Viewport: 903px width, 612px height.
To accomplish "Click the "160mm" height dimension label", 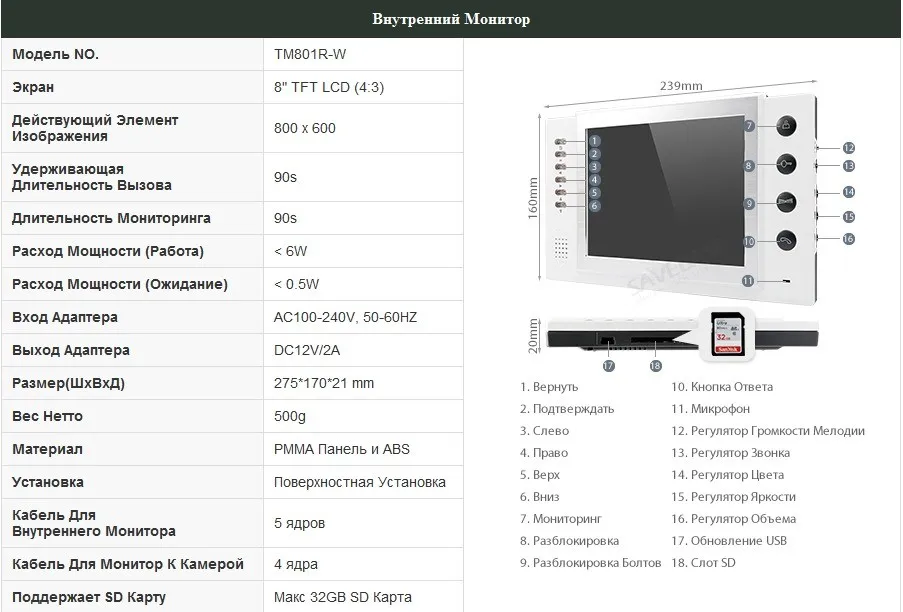I will [533, 197].
